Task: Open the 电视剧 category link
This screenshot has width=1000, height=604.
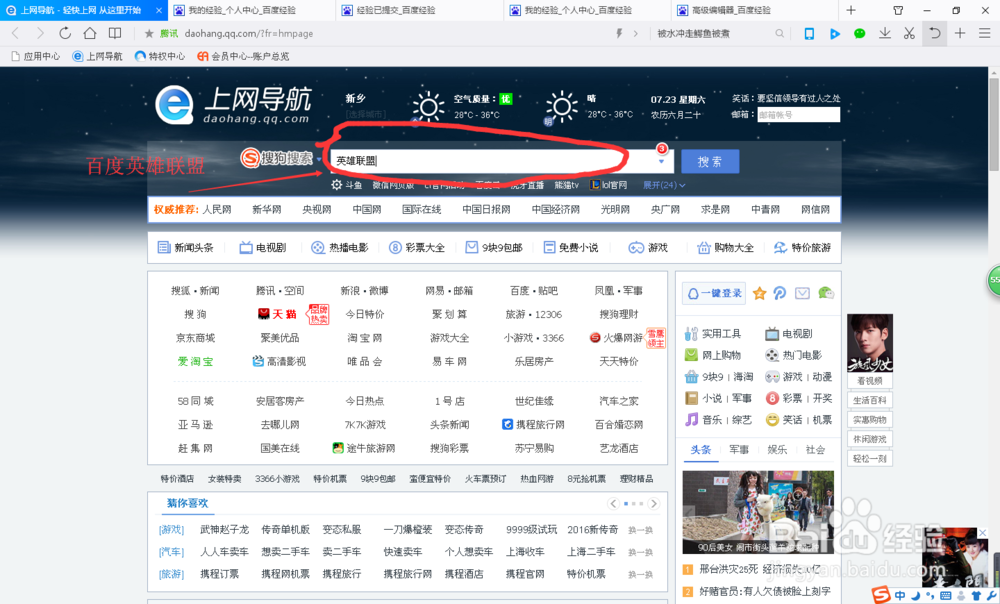Action: pos(263,247)
